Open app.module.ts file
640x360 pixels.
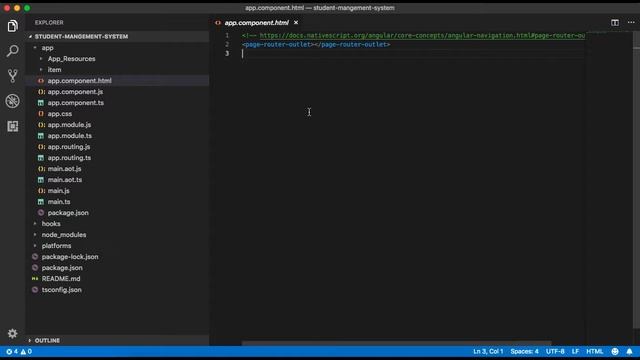point(69,136)
